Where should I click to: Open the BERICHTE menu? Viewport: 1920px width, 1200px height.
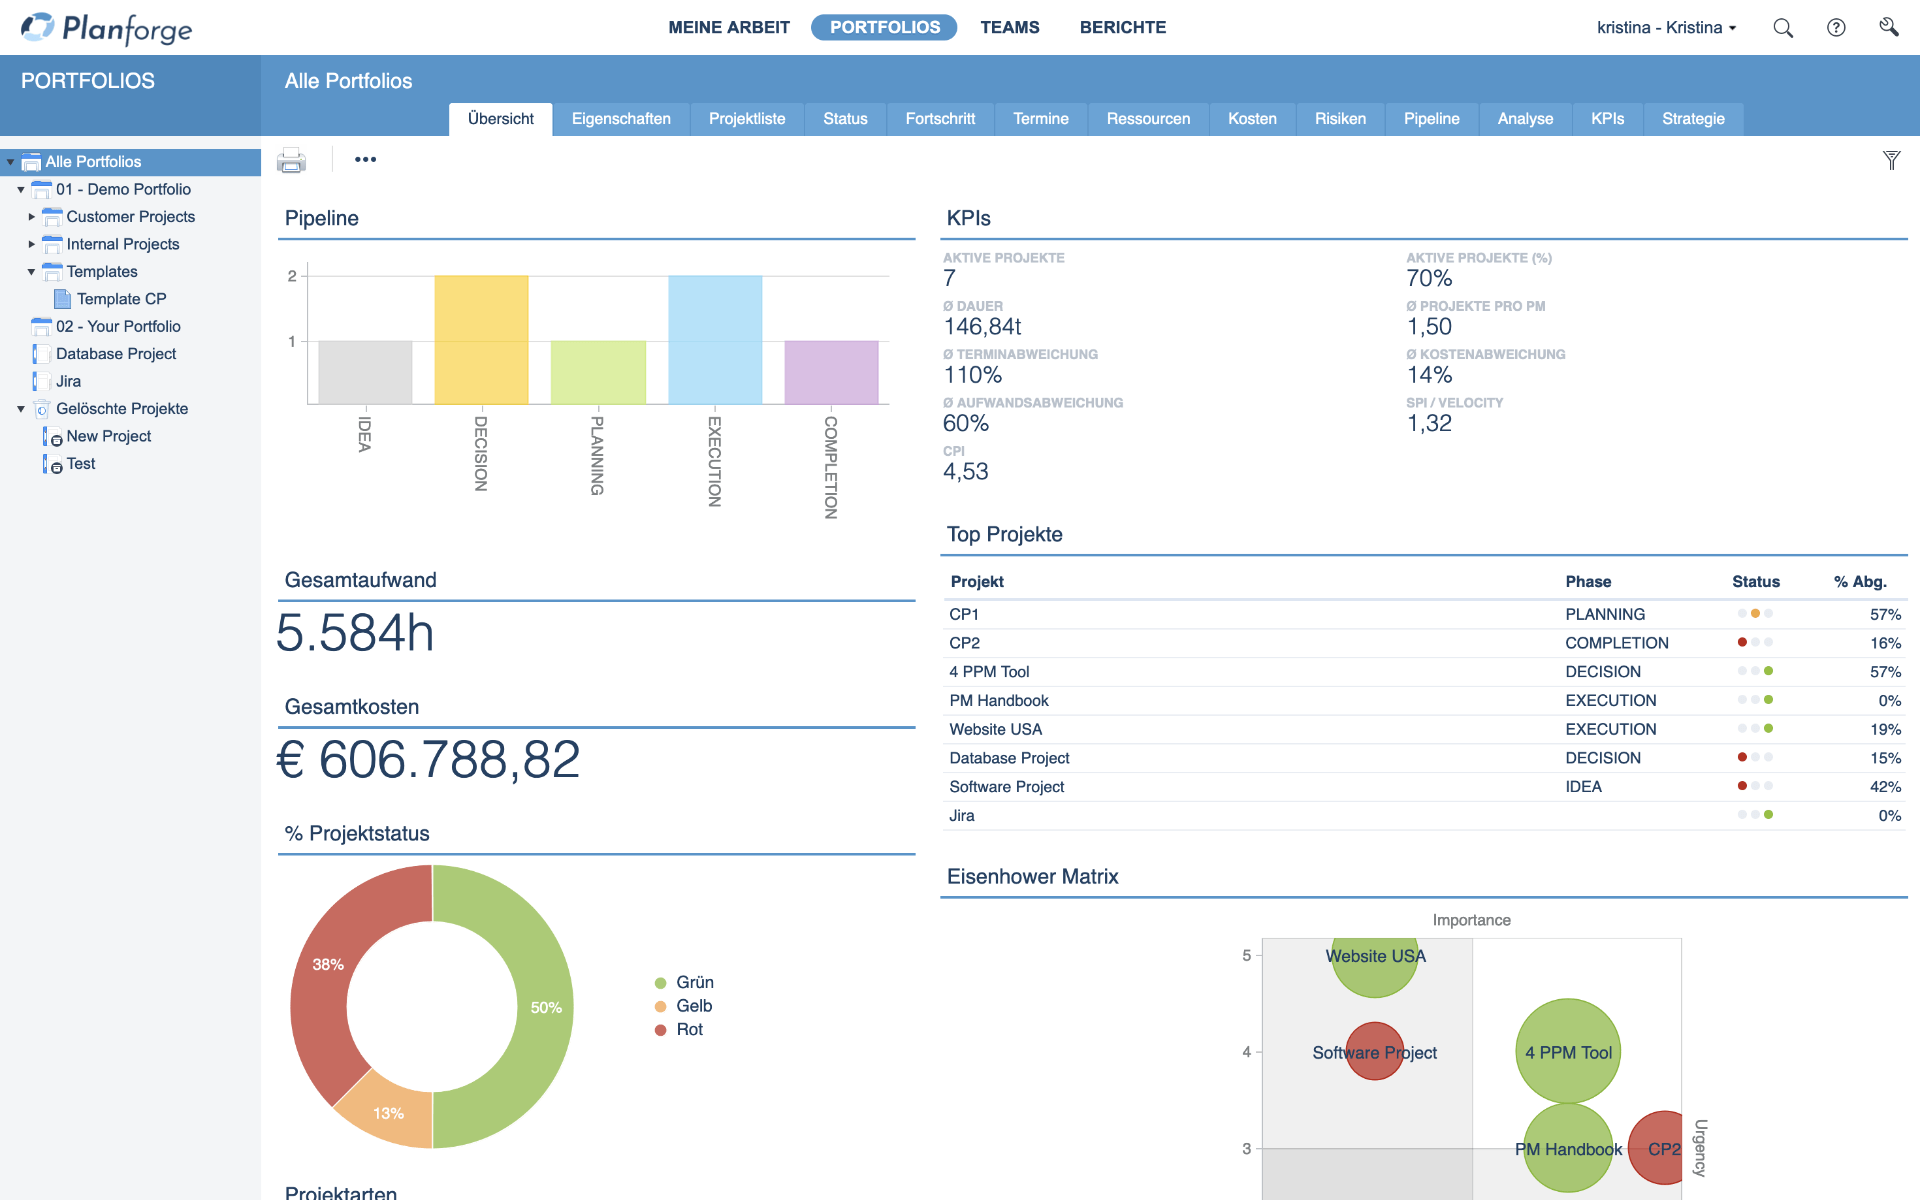point(1122,27)
